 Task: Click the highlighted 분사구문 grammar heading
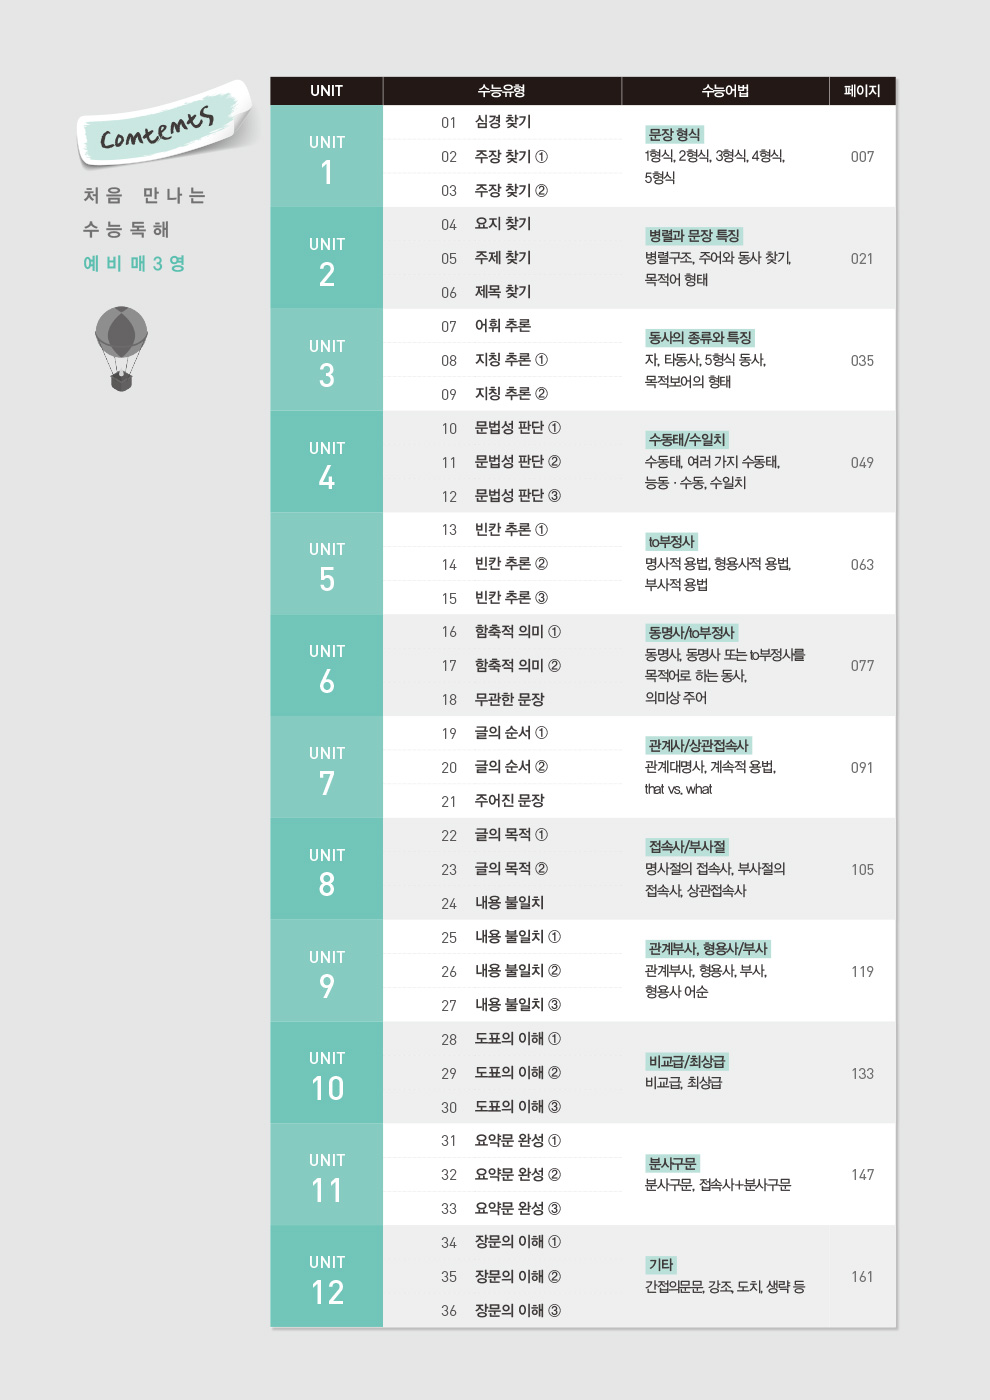point(672,1164)
